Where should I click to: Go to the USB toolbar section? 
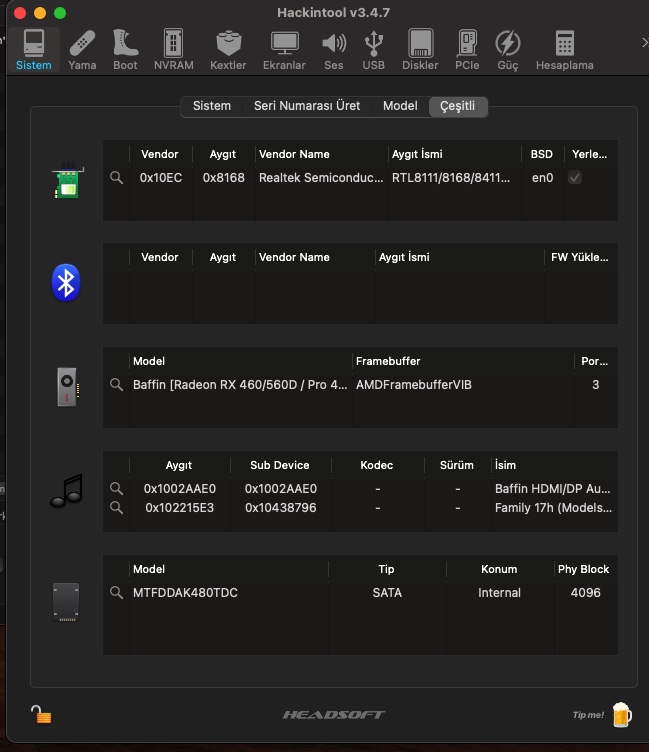[x=373, y=49]
